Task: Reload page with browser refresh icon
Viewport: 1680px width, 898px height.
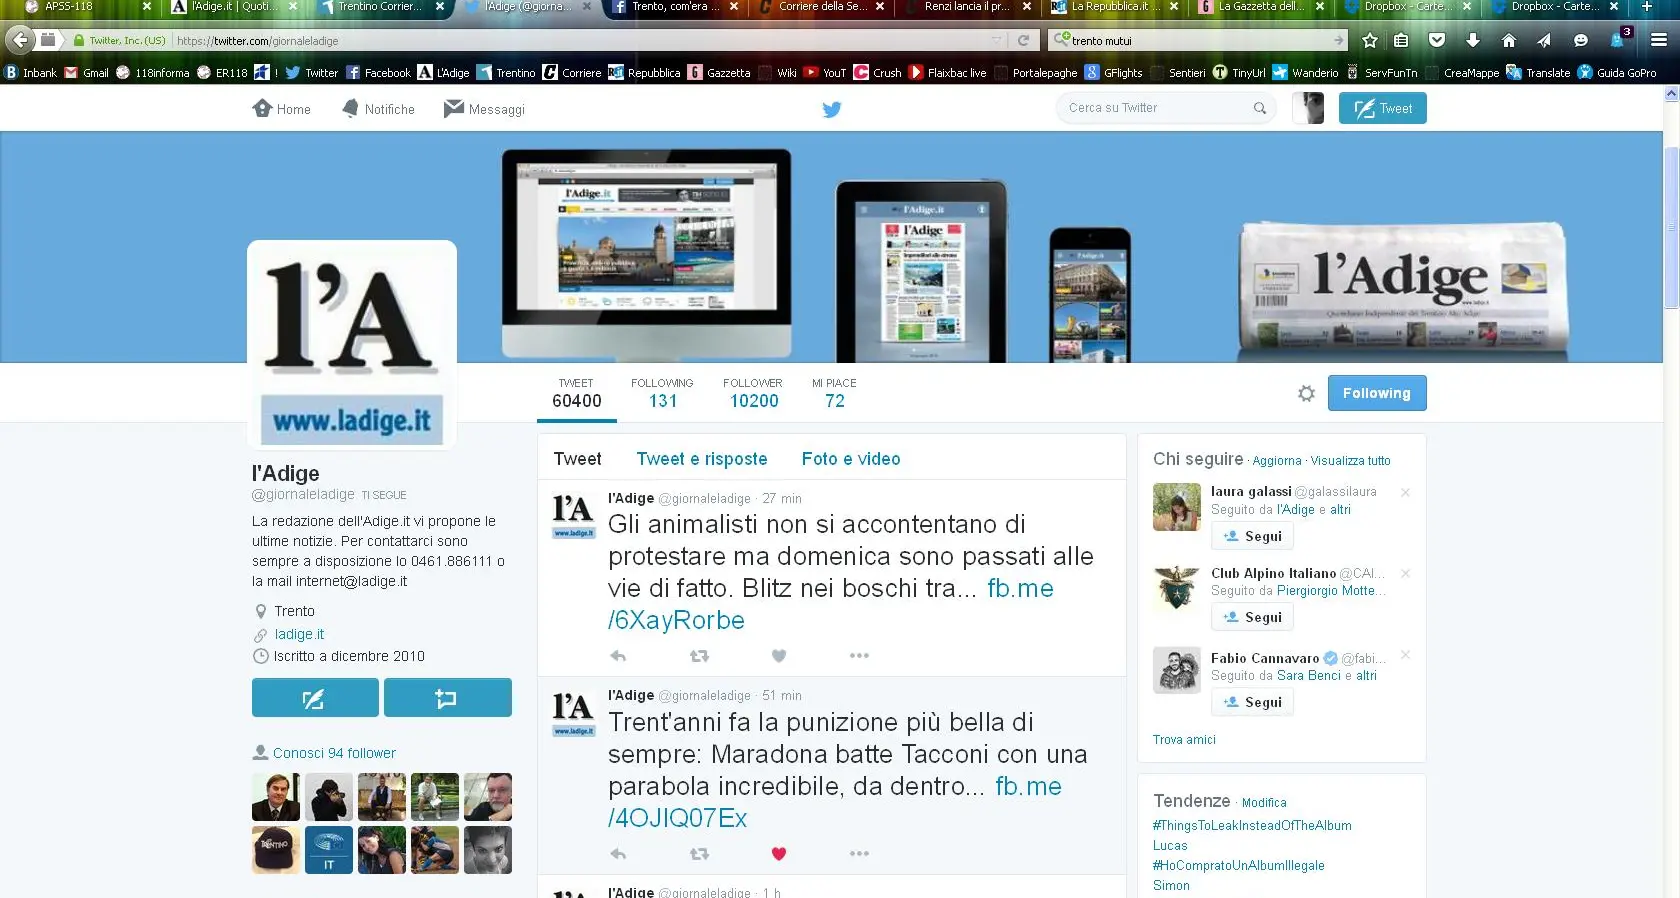Action: pos(1023,40)
